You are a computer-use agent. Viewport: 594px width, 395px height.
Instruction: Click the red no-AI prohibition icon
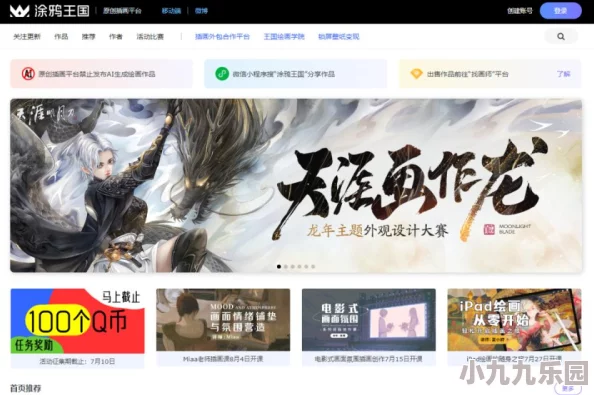[28, 73]
